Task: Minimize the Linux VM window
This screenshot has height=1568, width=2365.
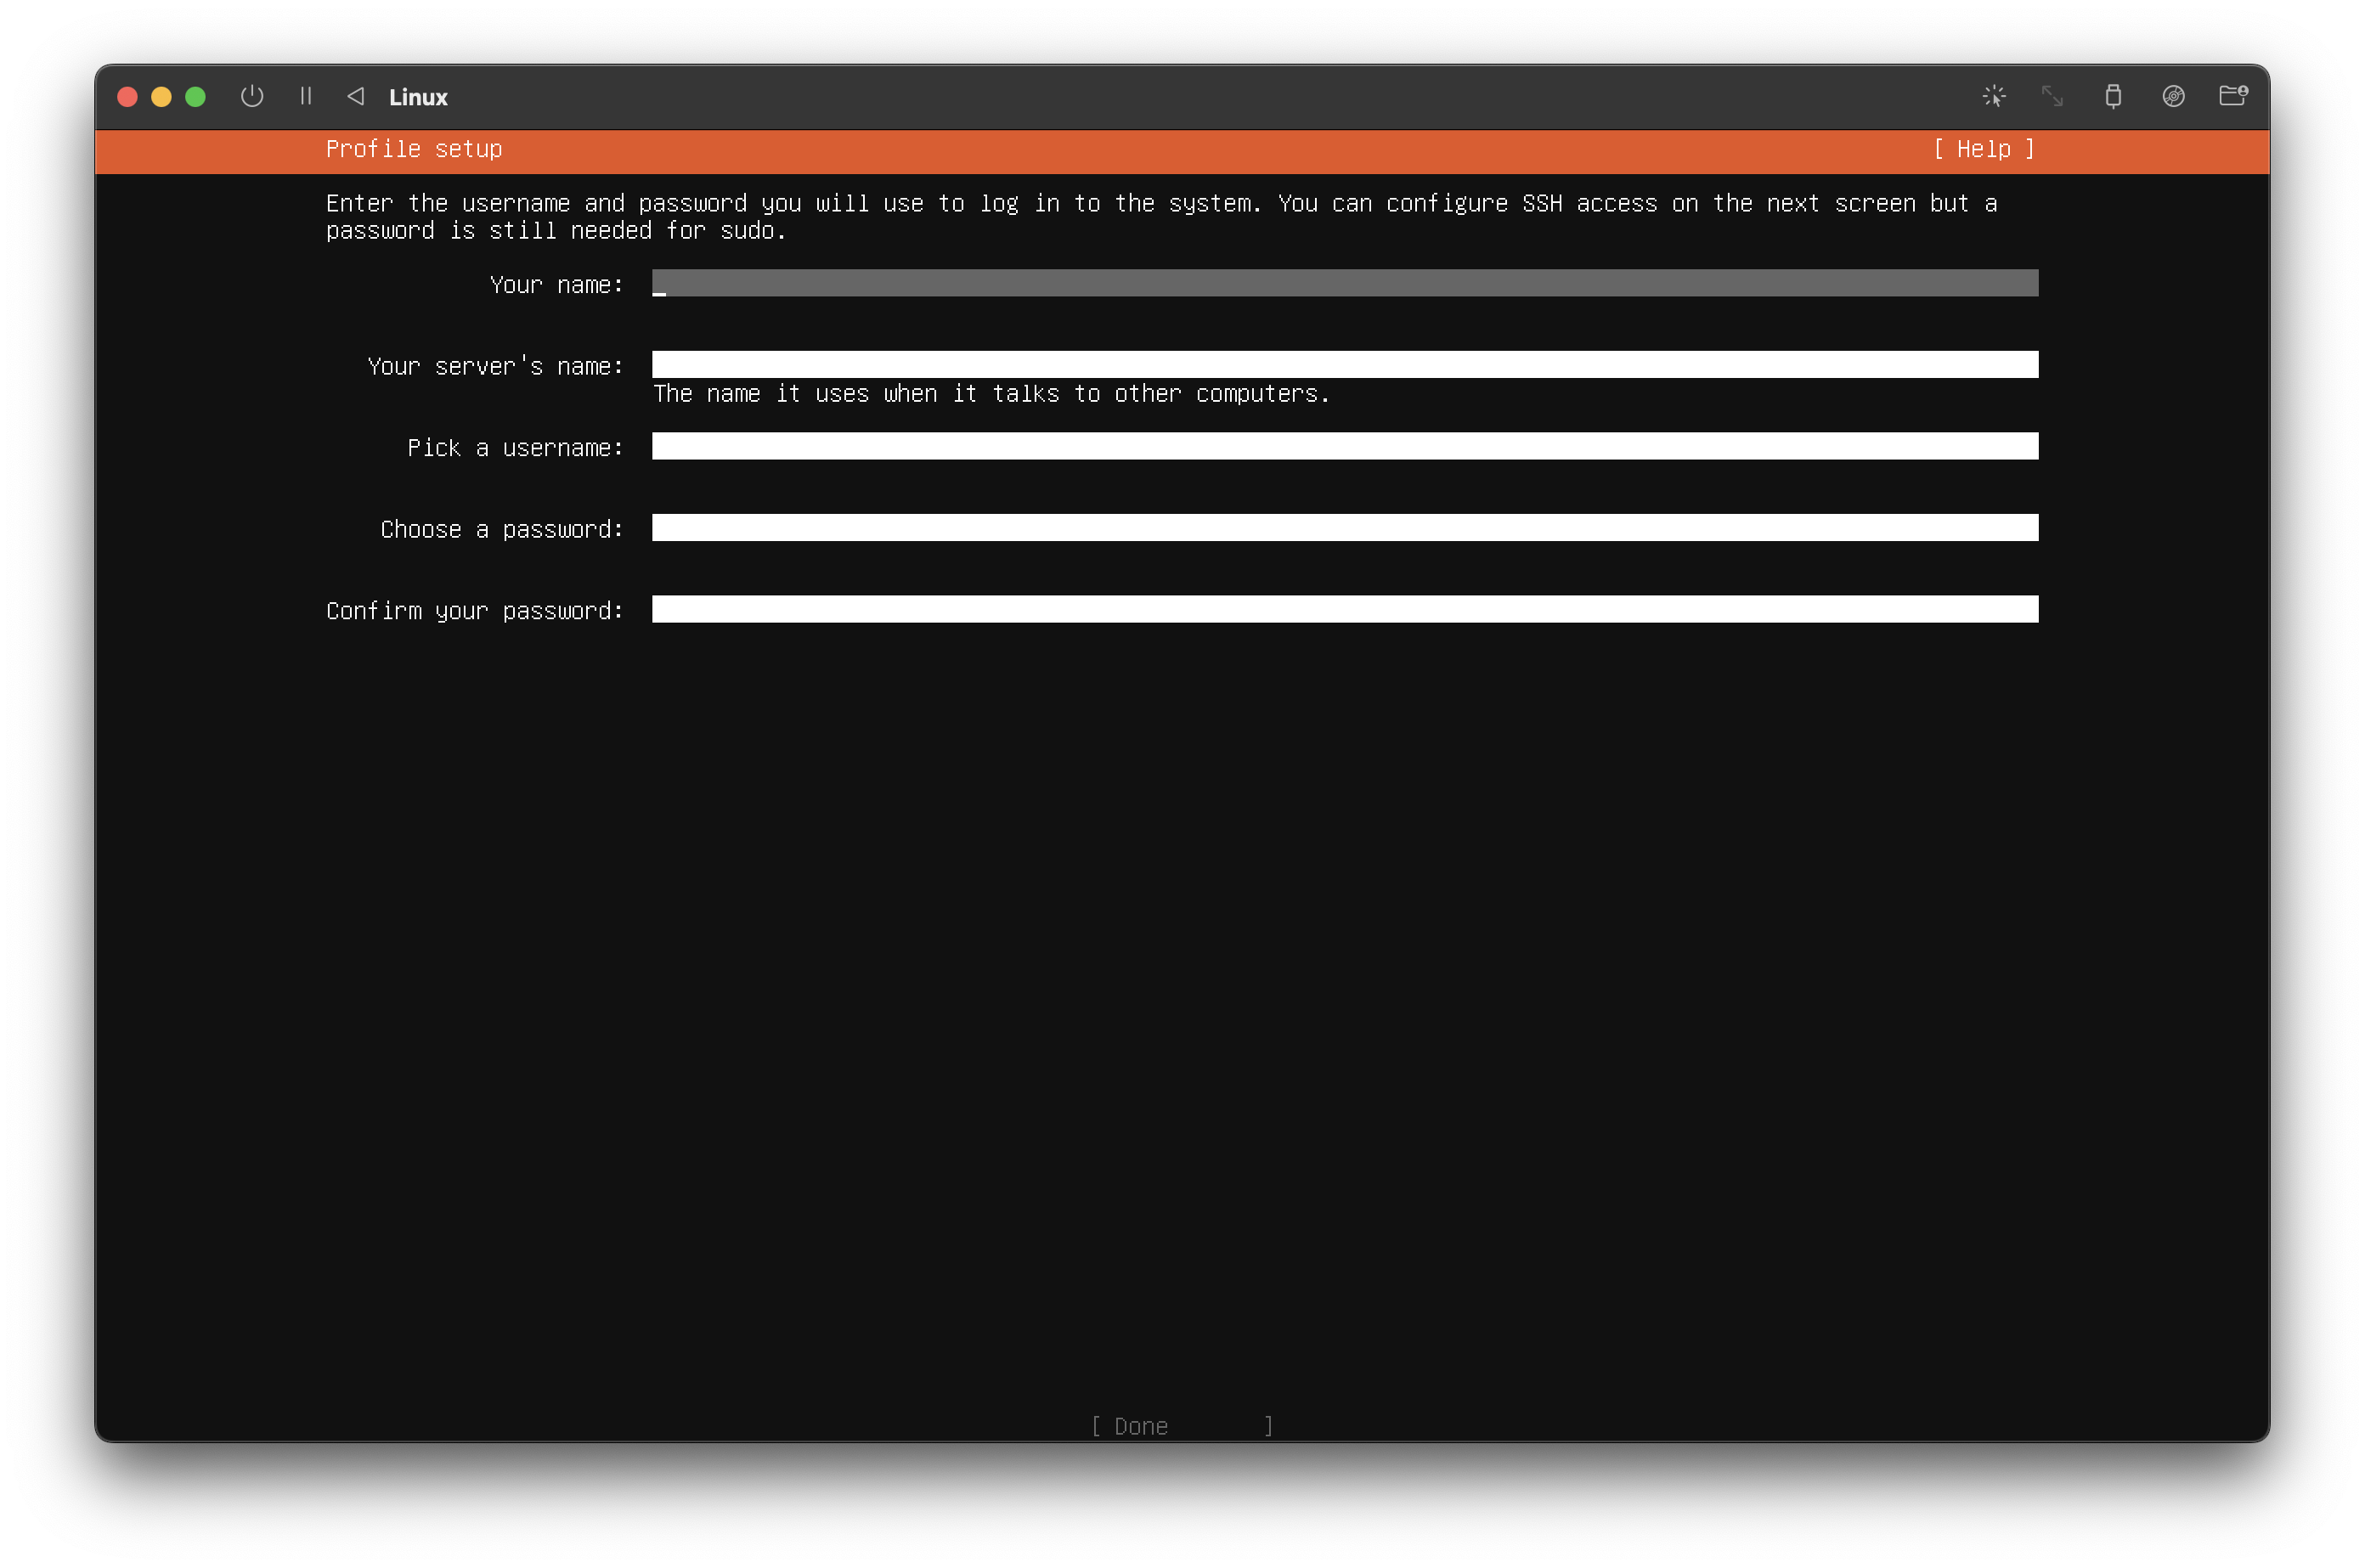Action: coord(161,96)
